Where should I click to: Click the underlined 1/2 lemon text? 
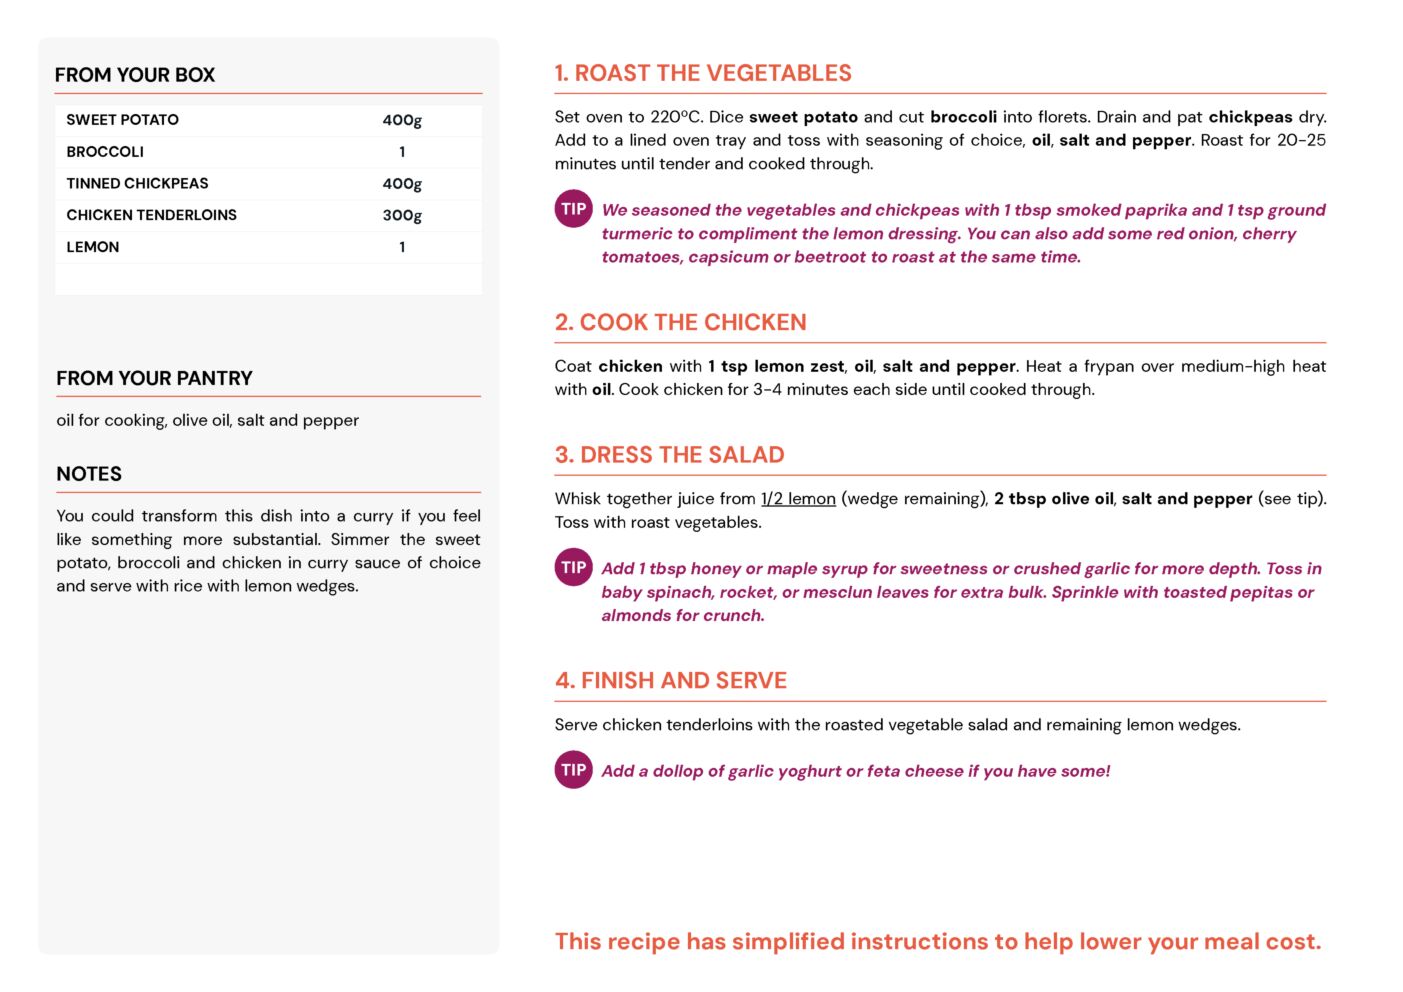click(x=798, y=498)
